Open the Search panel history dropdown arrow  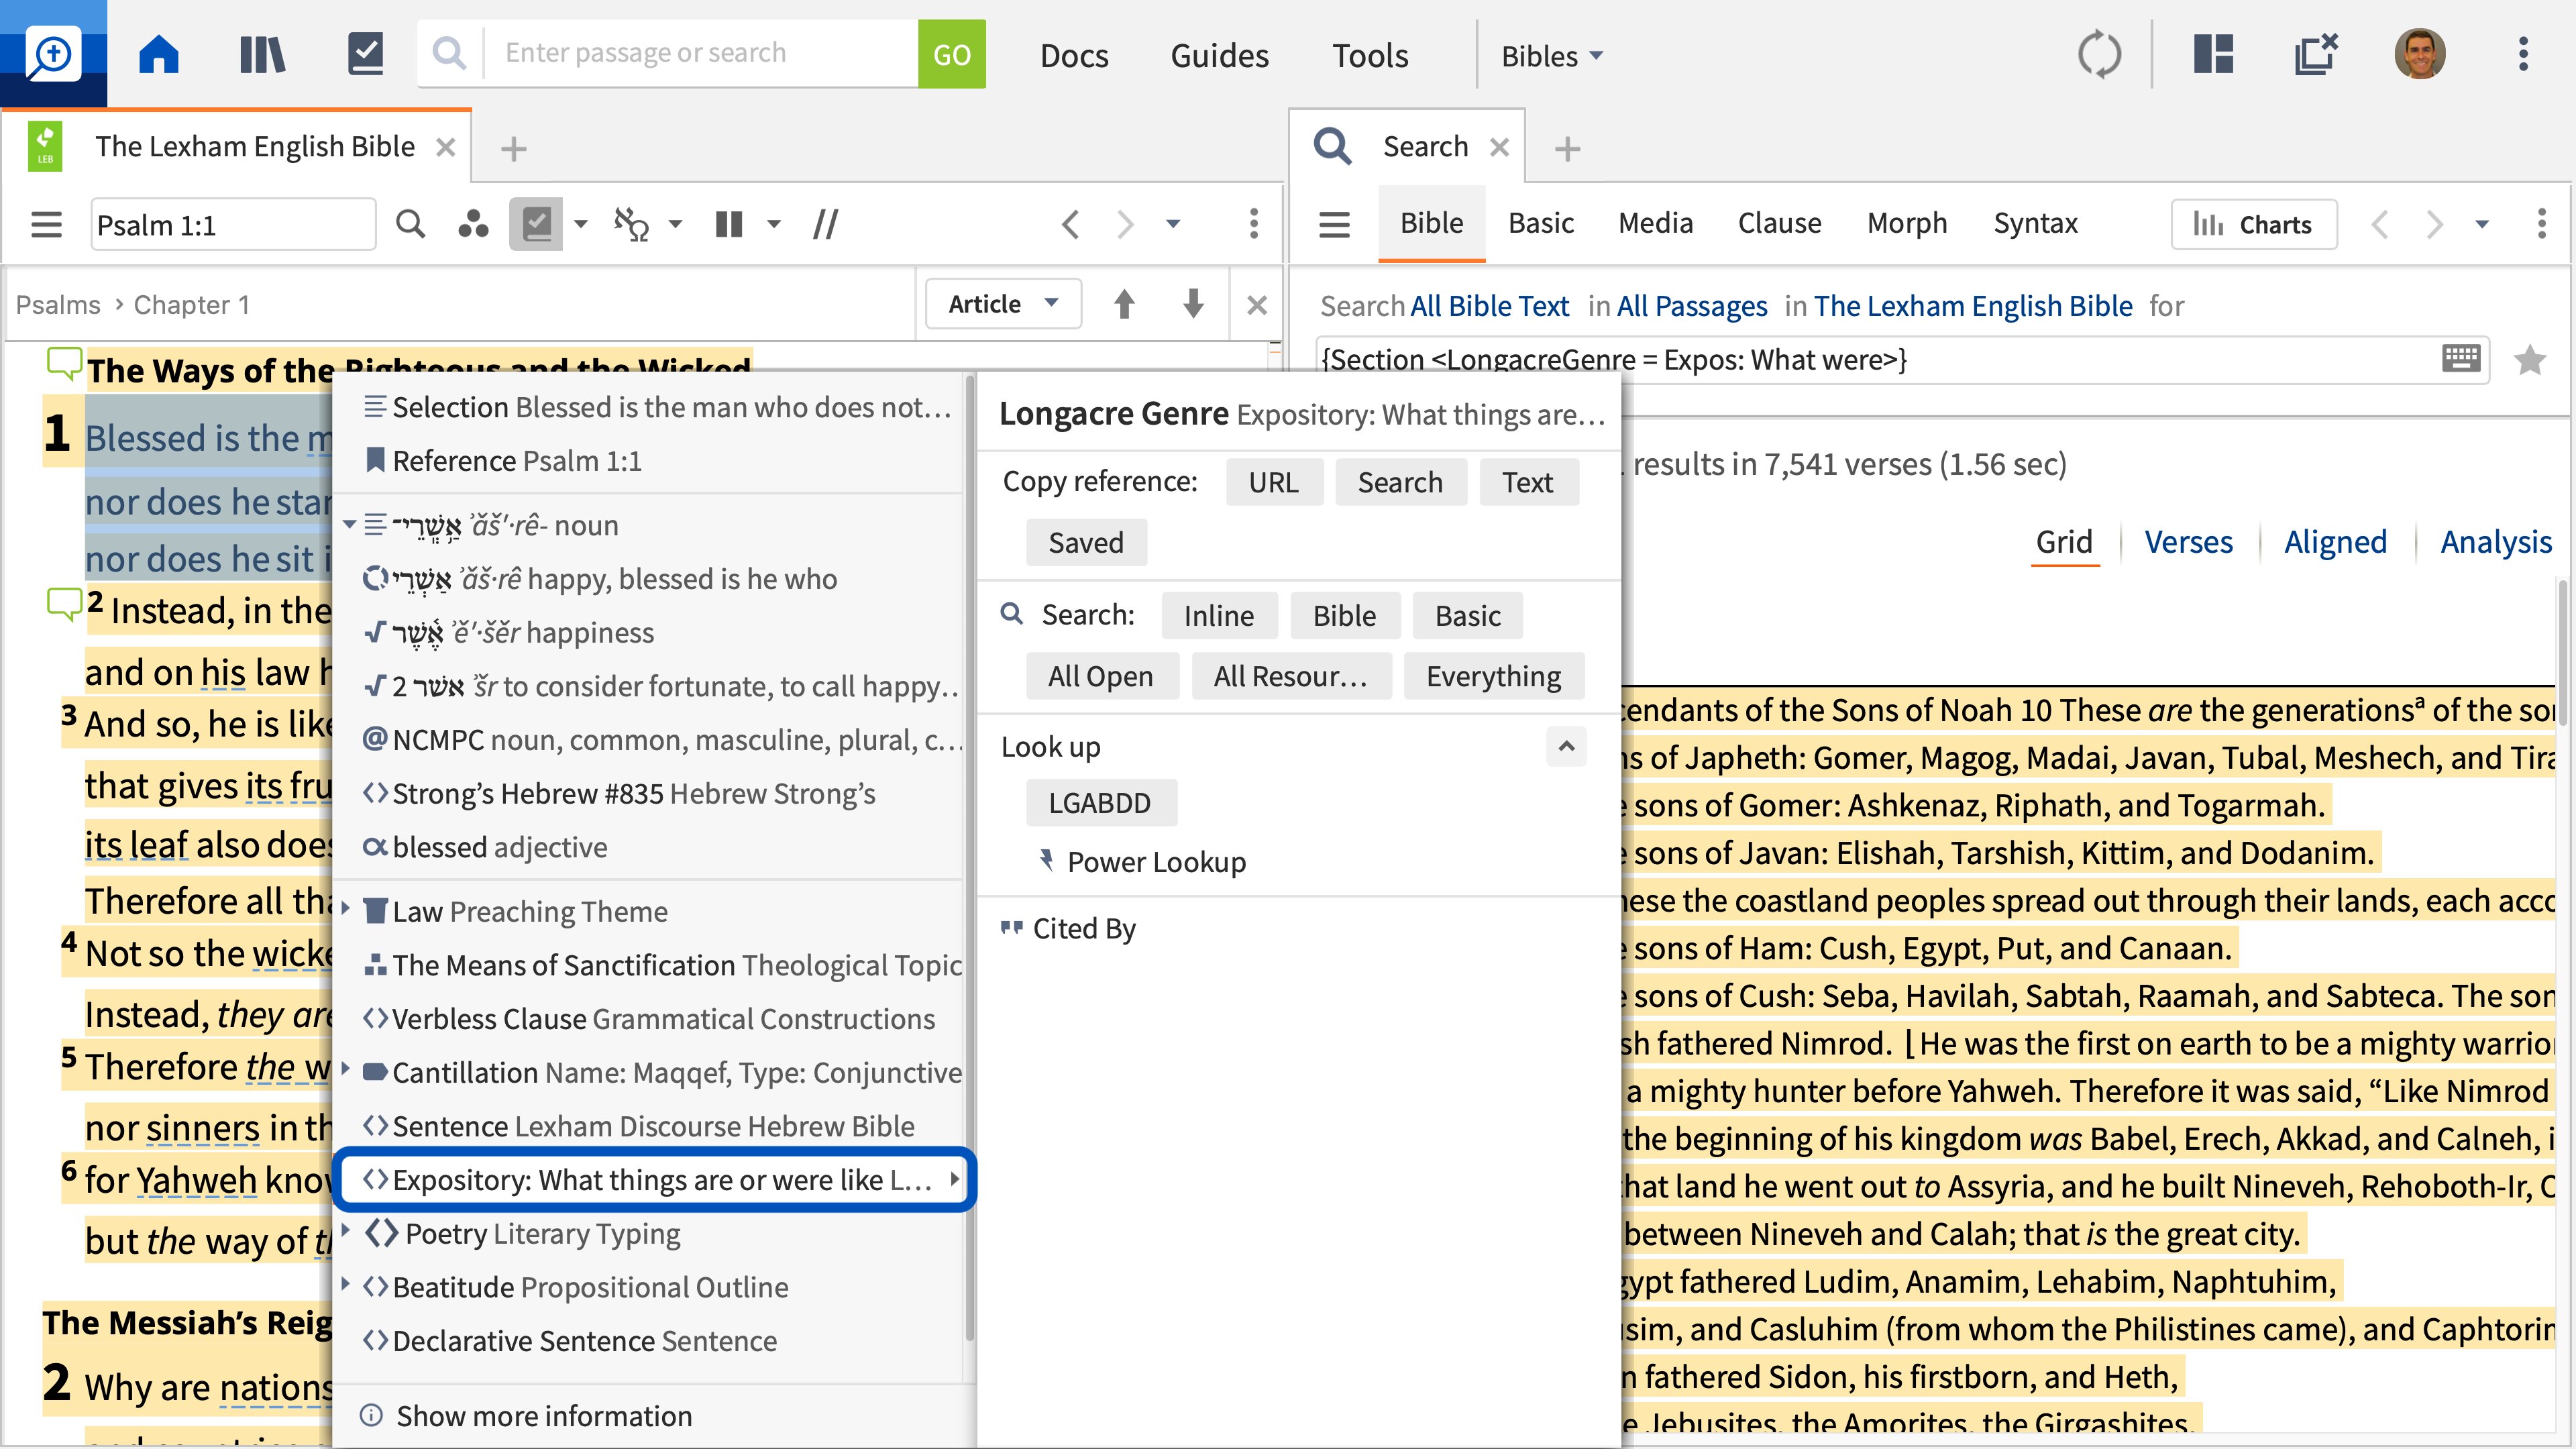click(x=2481, y=224)
